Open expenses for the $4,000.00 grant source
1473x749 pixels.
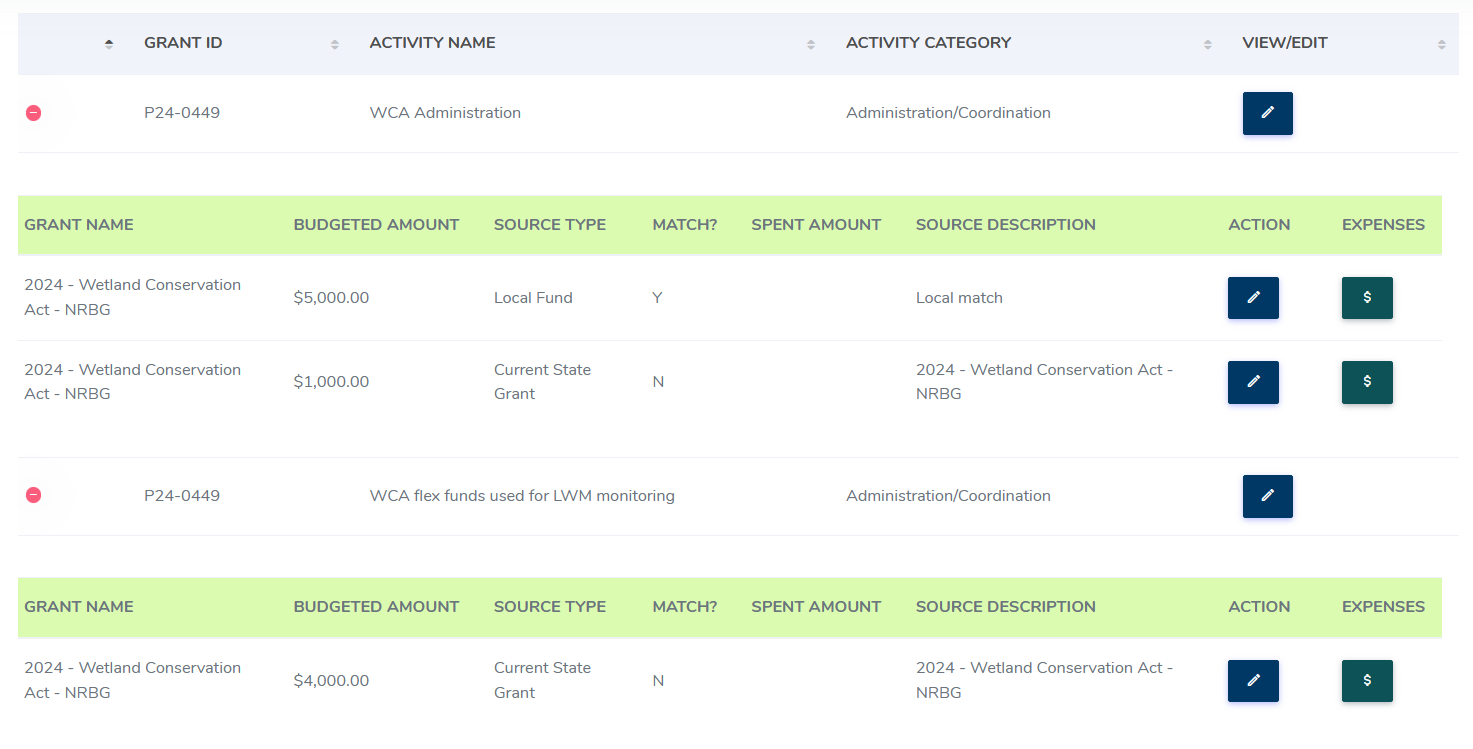1367,681
